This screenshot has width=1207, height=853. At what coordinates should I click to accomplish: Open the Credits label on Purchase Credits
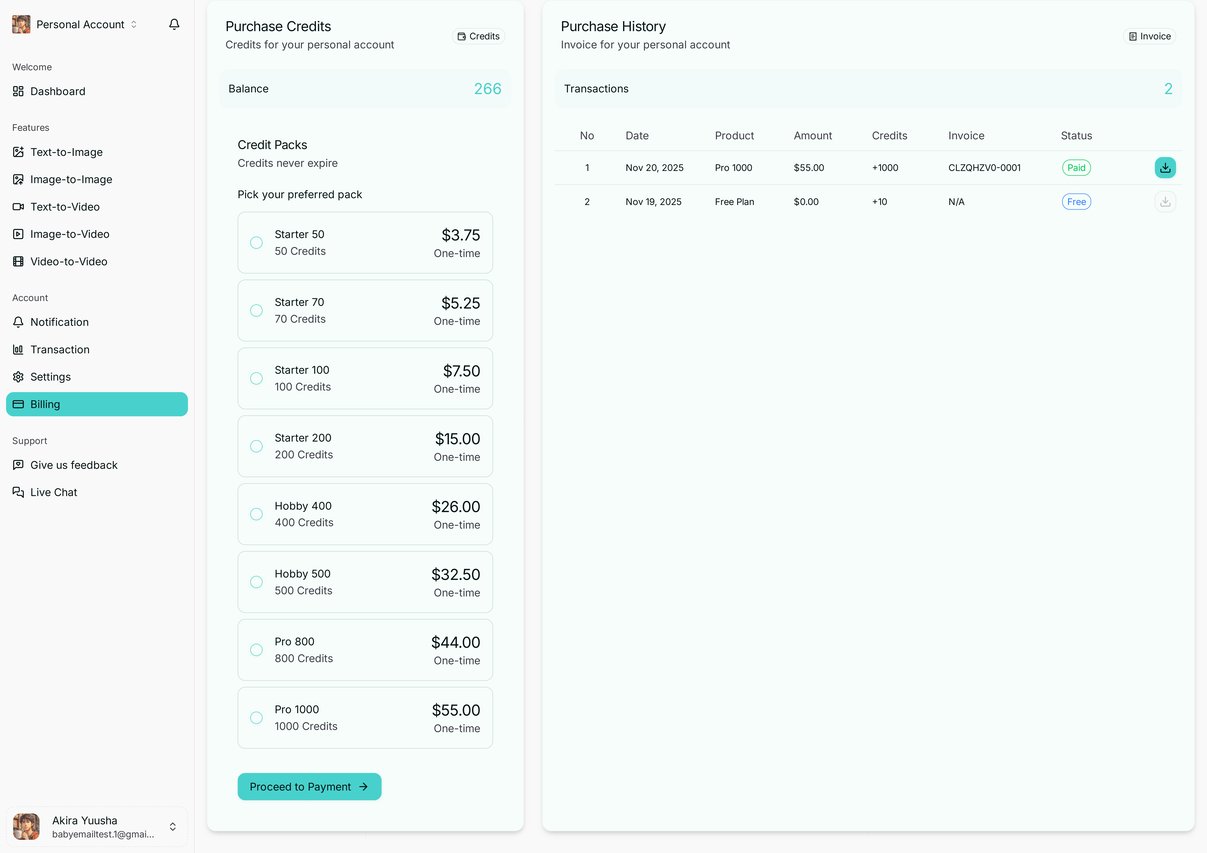[479, 36]
